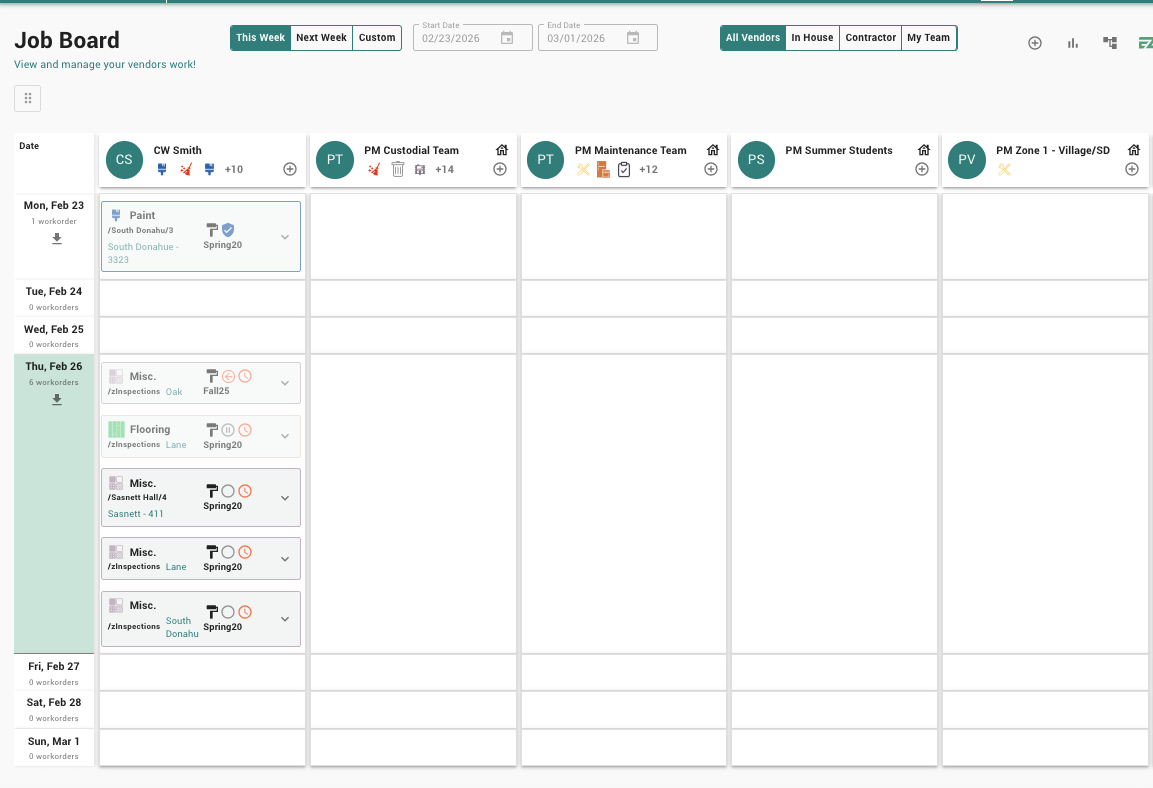This screenshot has height=788, width=1153.
Task: Expand the Misc. Fall25 Oak card
Action: pyautogui.click(x=285, y=383)
